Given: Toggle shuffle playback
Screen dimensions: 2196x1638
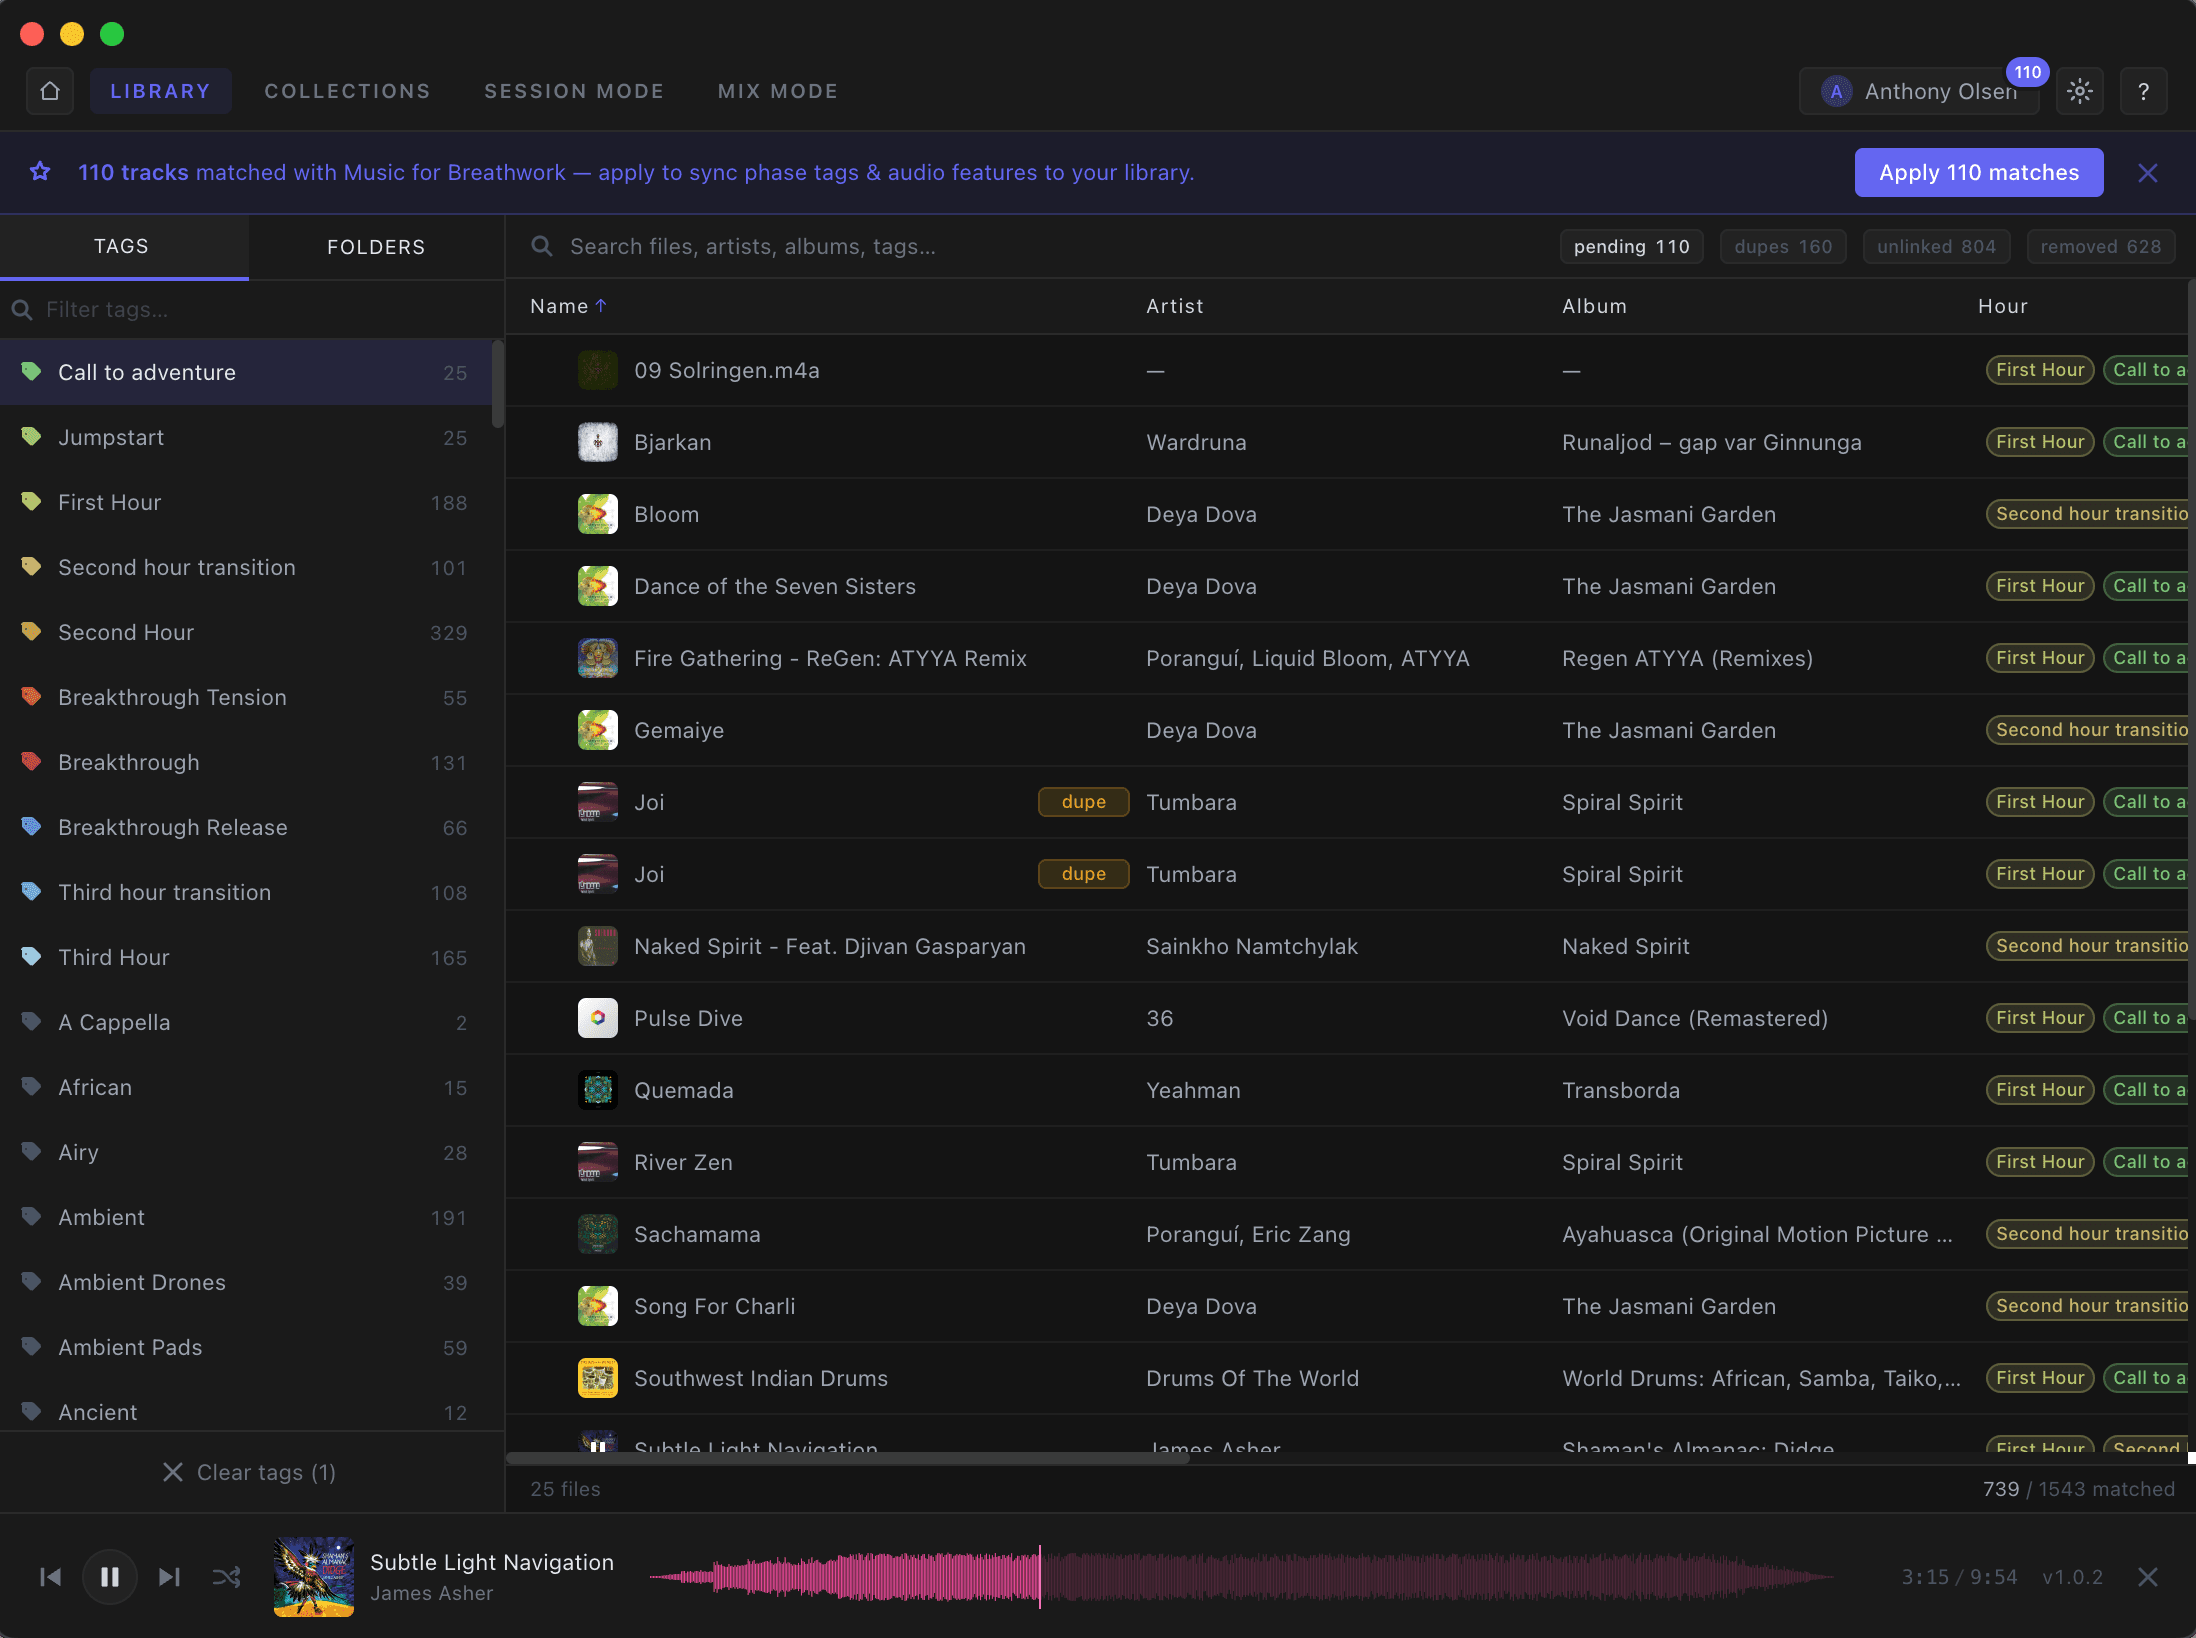Looking at the screenshot, I should (x=227, y=1577).
